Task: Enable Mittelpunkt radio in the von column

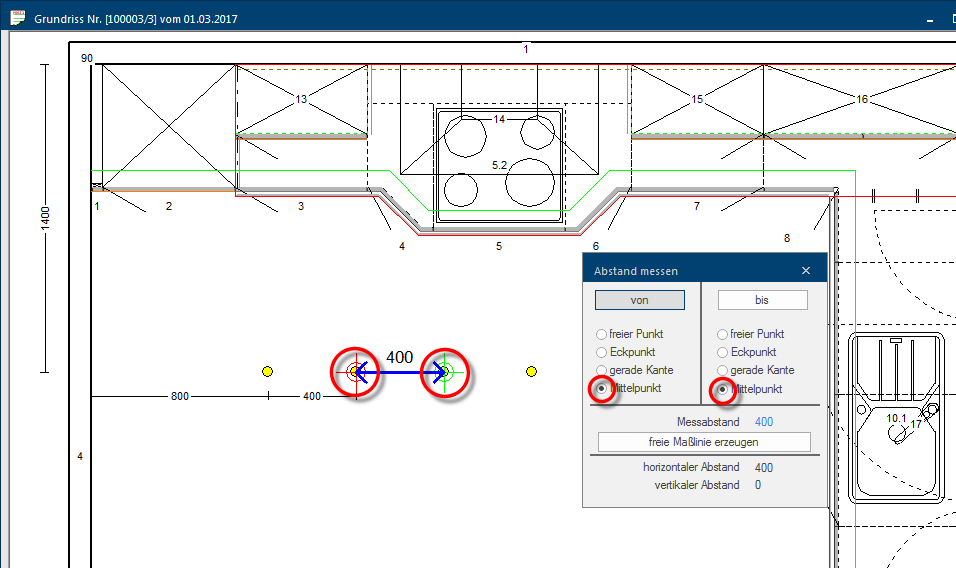Action: pyautogui.click(x=601, y=388)
